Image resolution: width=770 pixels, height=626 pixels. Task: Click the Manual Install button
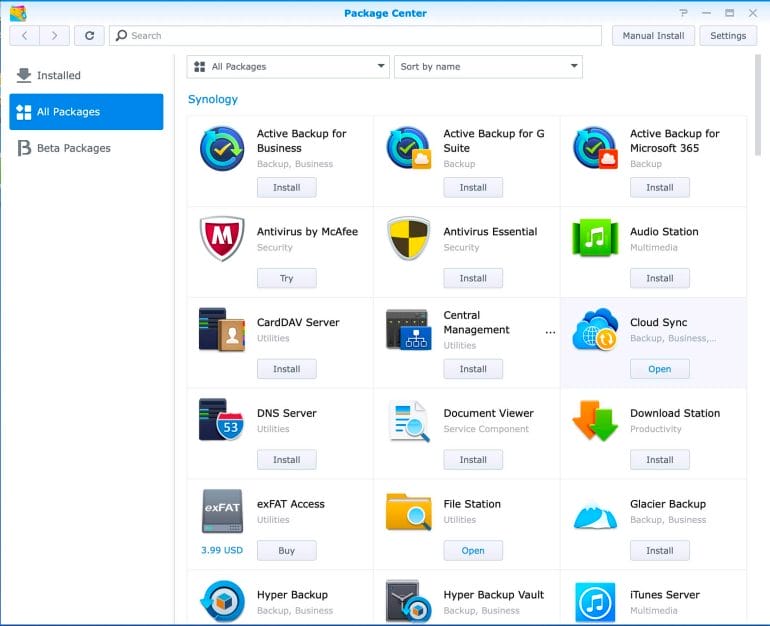(x=653, y=35)
